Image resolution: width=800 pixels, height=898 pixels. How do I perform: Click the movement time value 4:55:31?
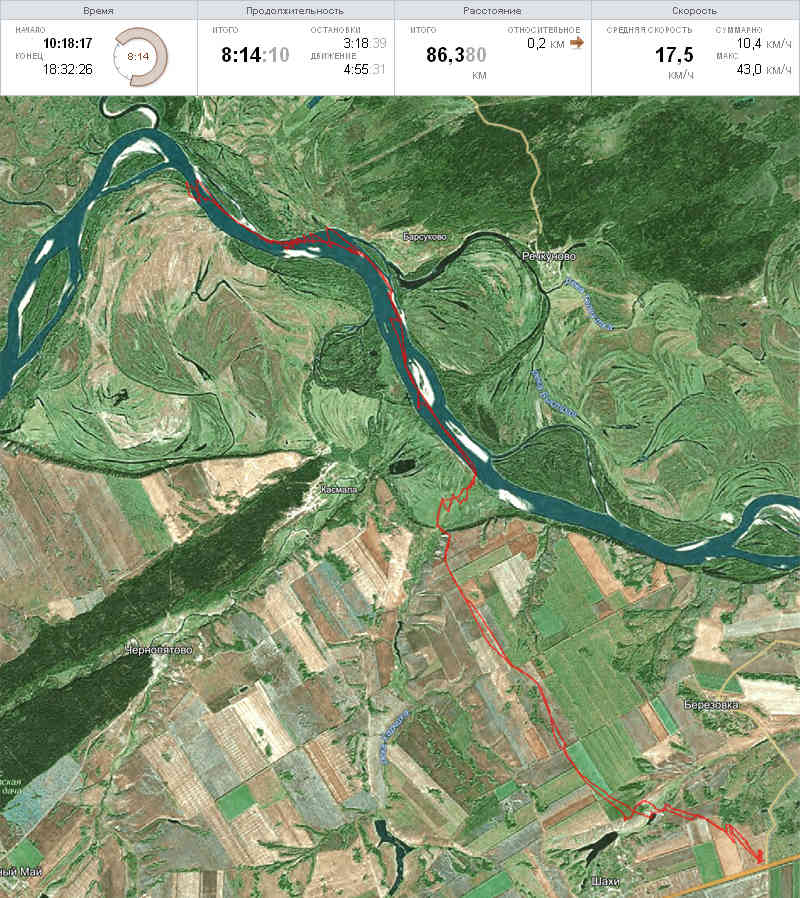(365, 69)
